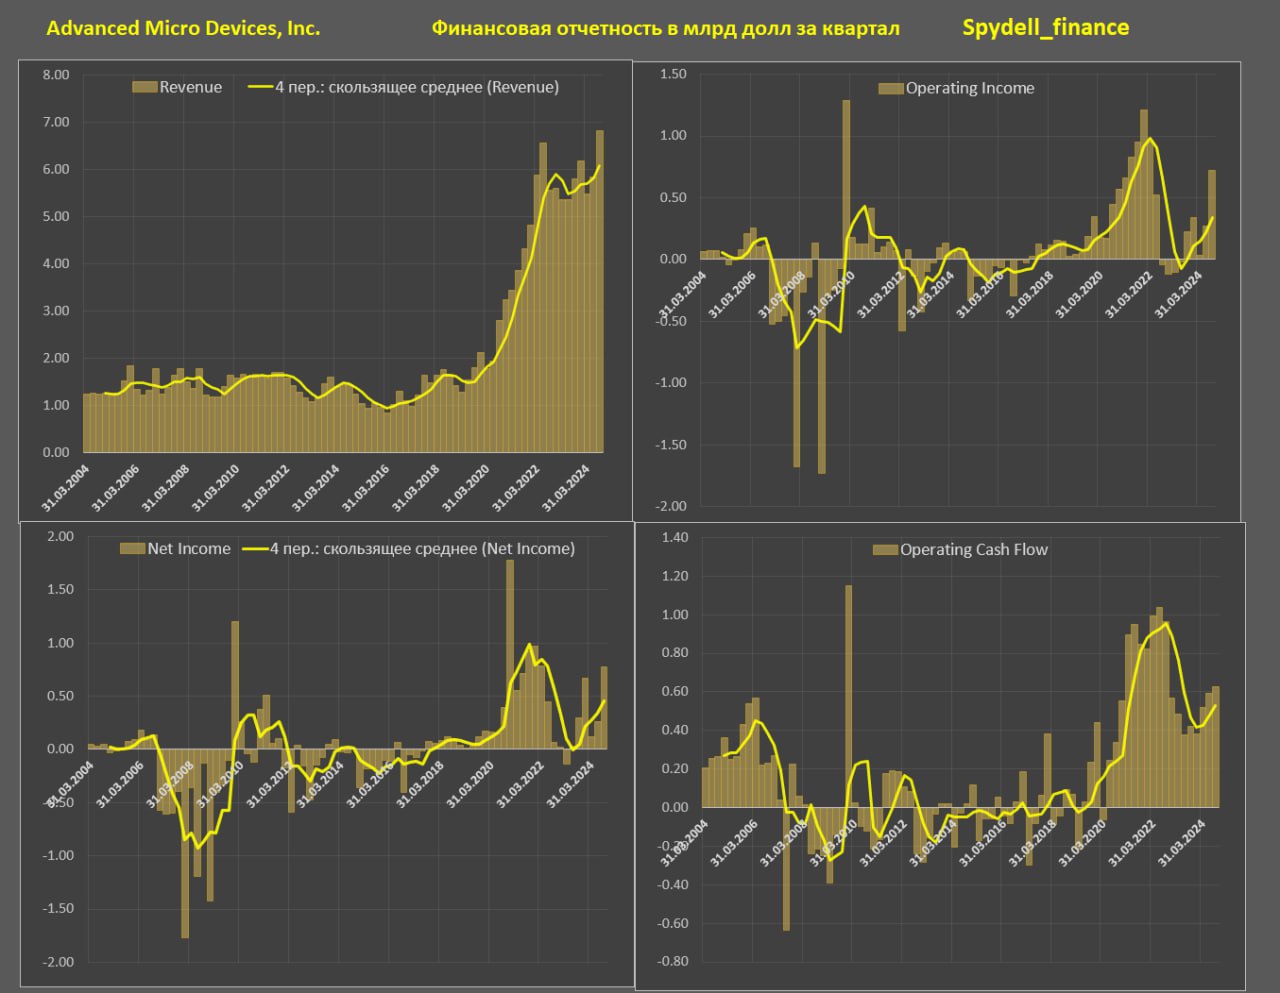The image size is (1280, 993).
Task: Click the Operating Cash Flow legend label
Action: (x=973, y=550)
